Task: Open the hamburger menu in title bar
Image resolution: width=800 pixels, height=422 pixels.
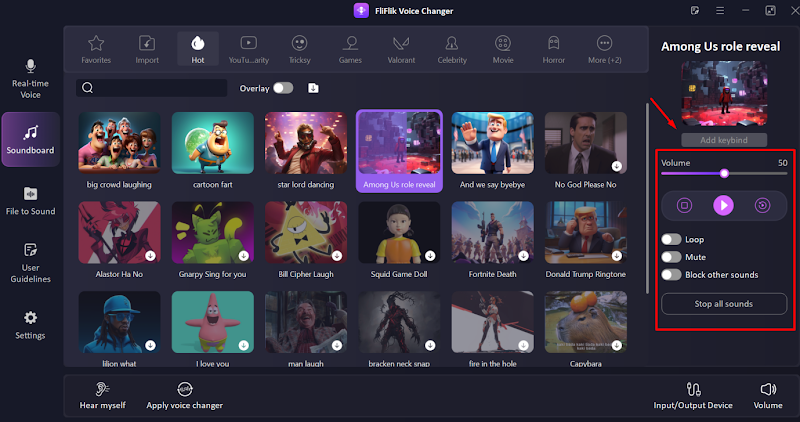Action: click(720, 10)
